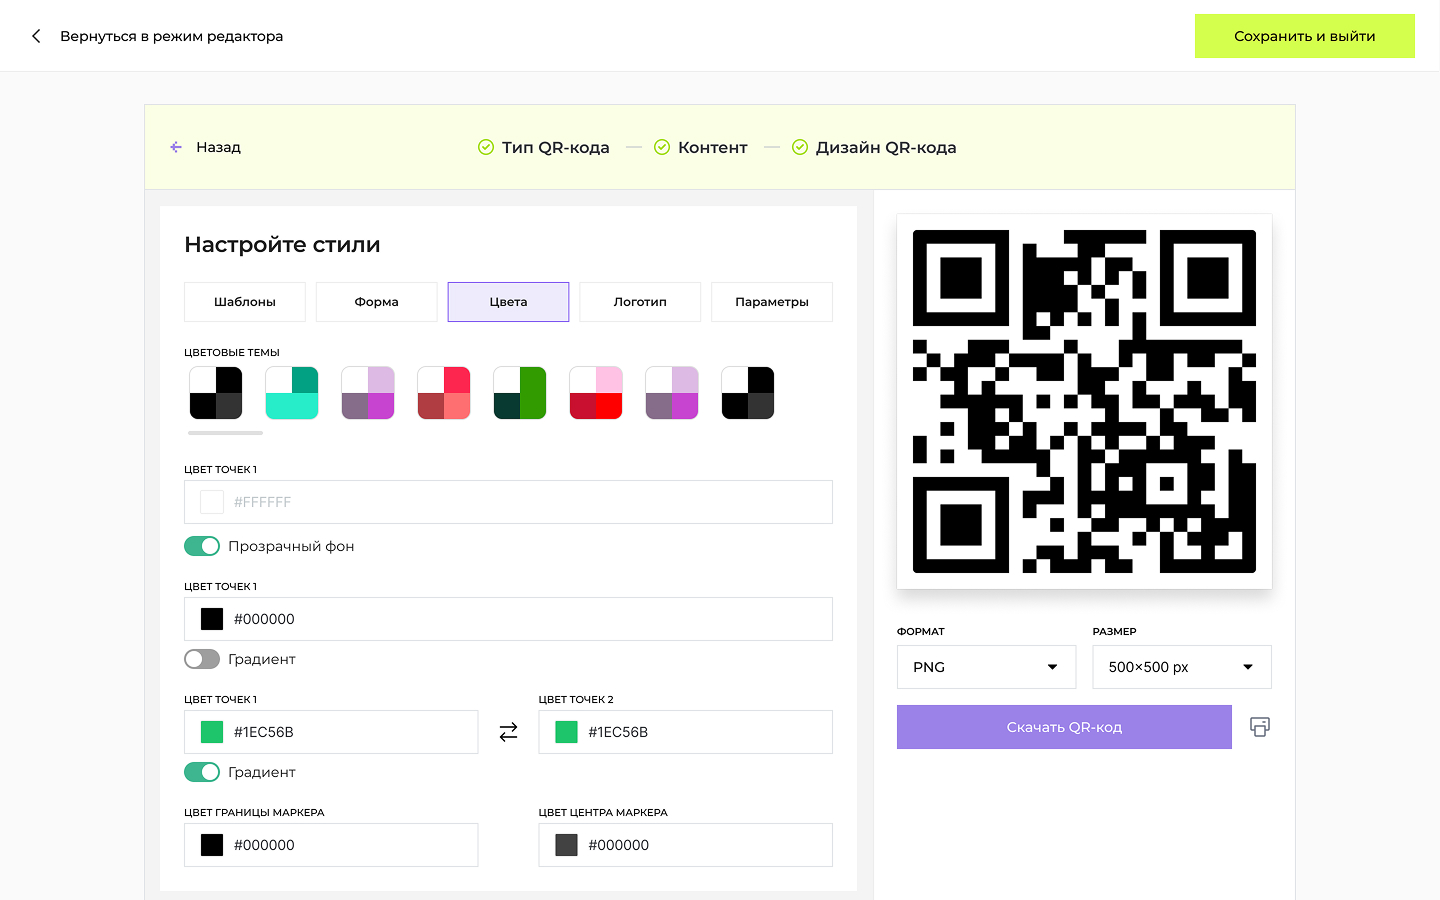Click the Скачать QR-код button

(1064, 727)
